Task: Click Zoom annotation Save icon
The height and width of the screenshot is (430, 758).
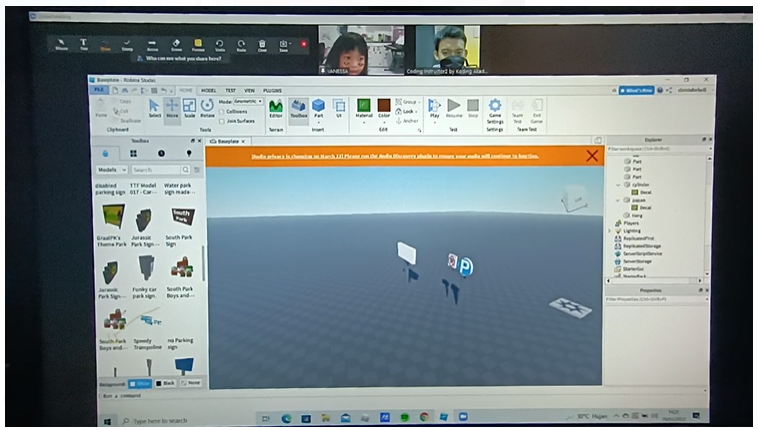Action: point(283,45)
